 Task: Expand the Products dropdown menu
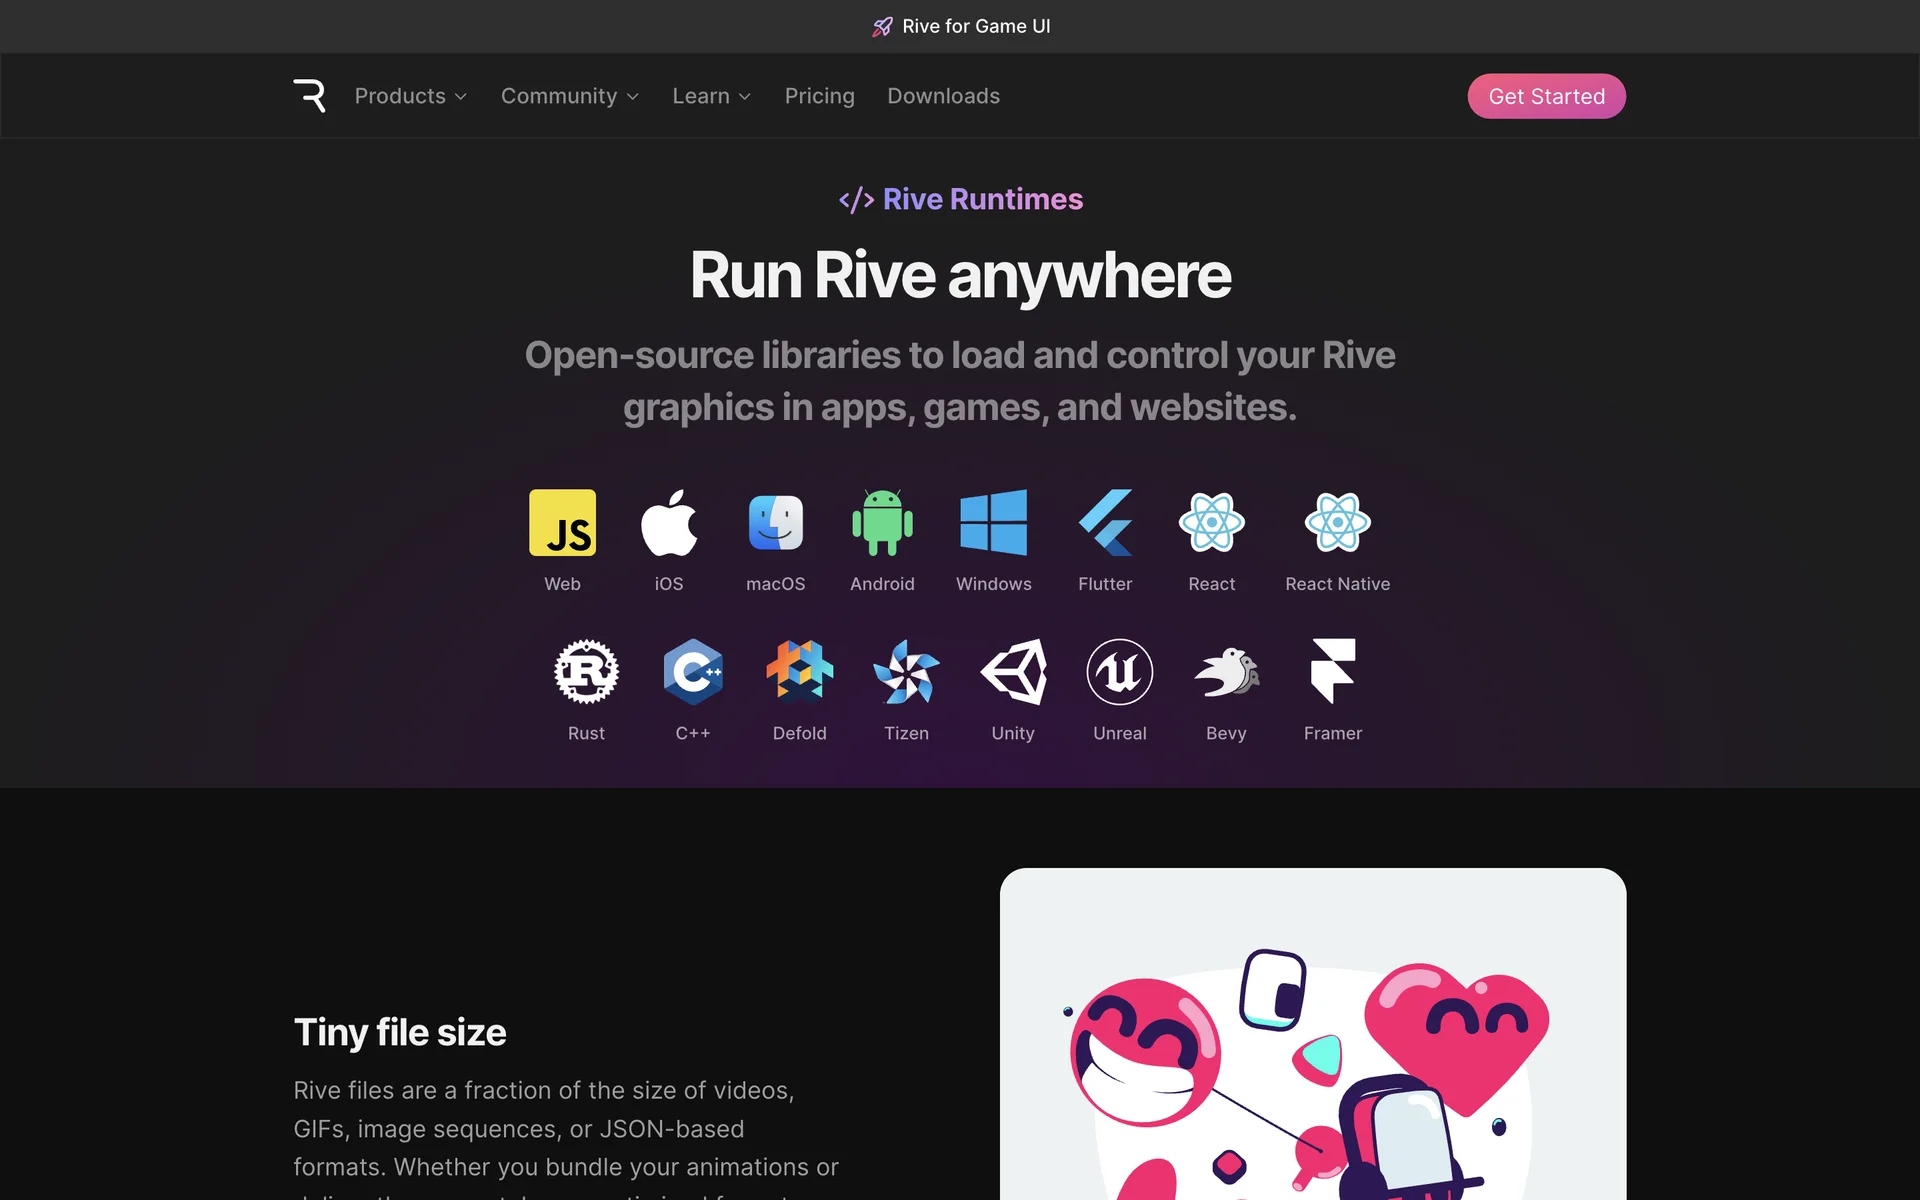410,96
